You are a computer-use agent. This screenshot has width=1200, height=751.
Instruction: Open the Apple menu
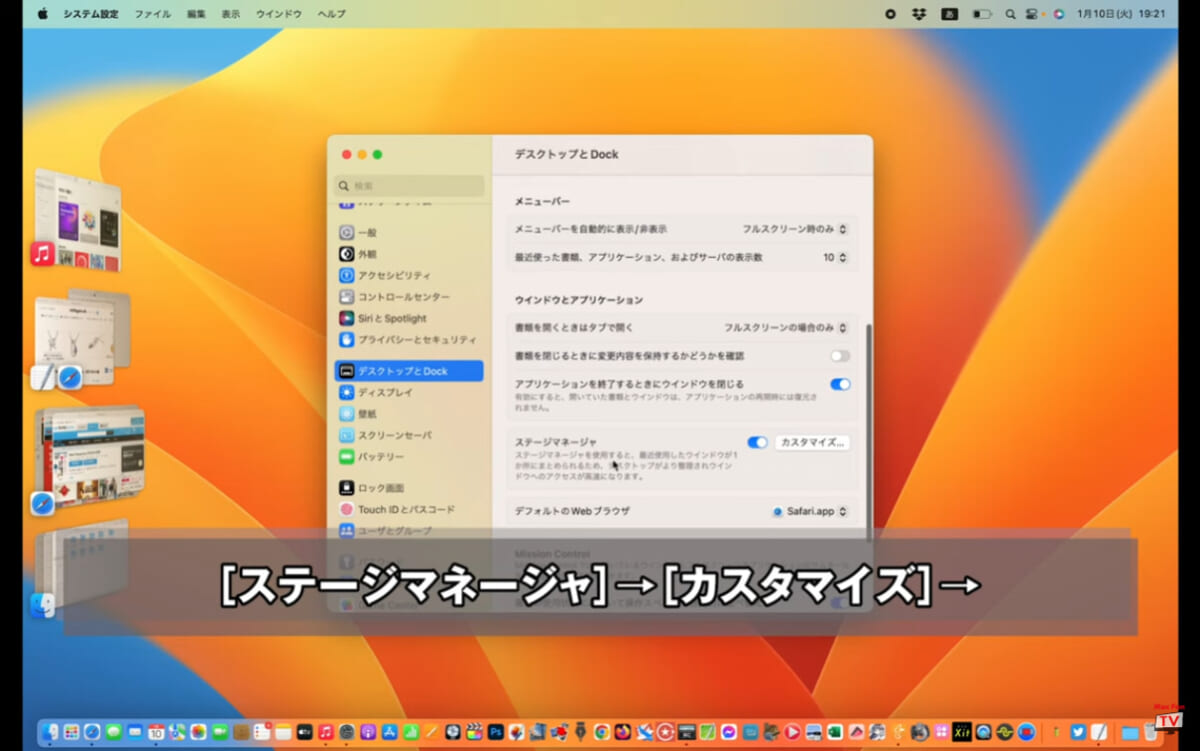coord(43,14)
